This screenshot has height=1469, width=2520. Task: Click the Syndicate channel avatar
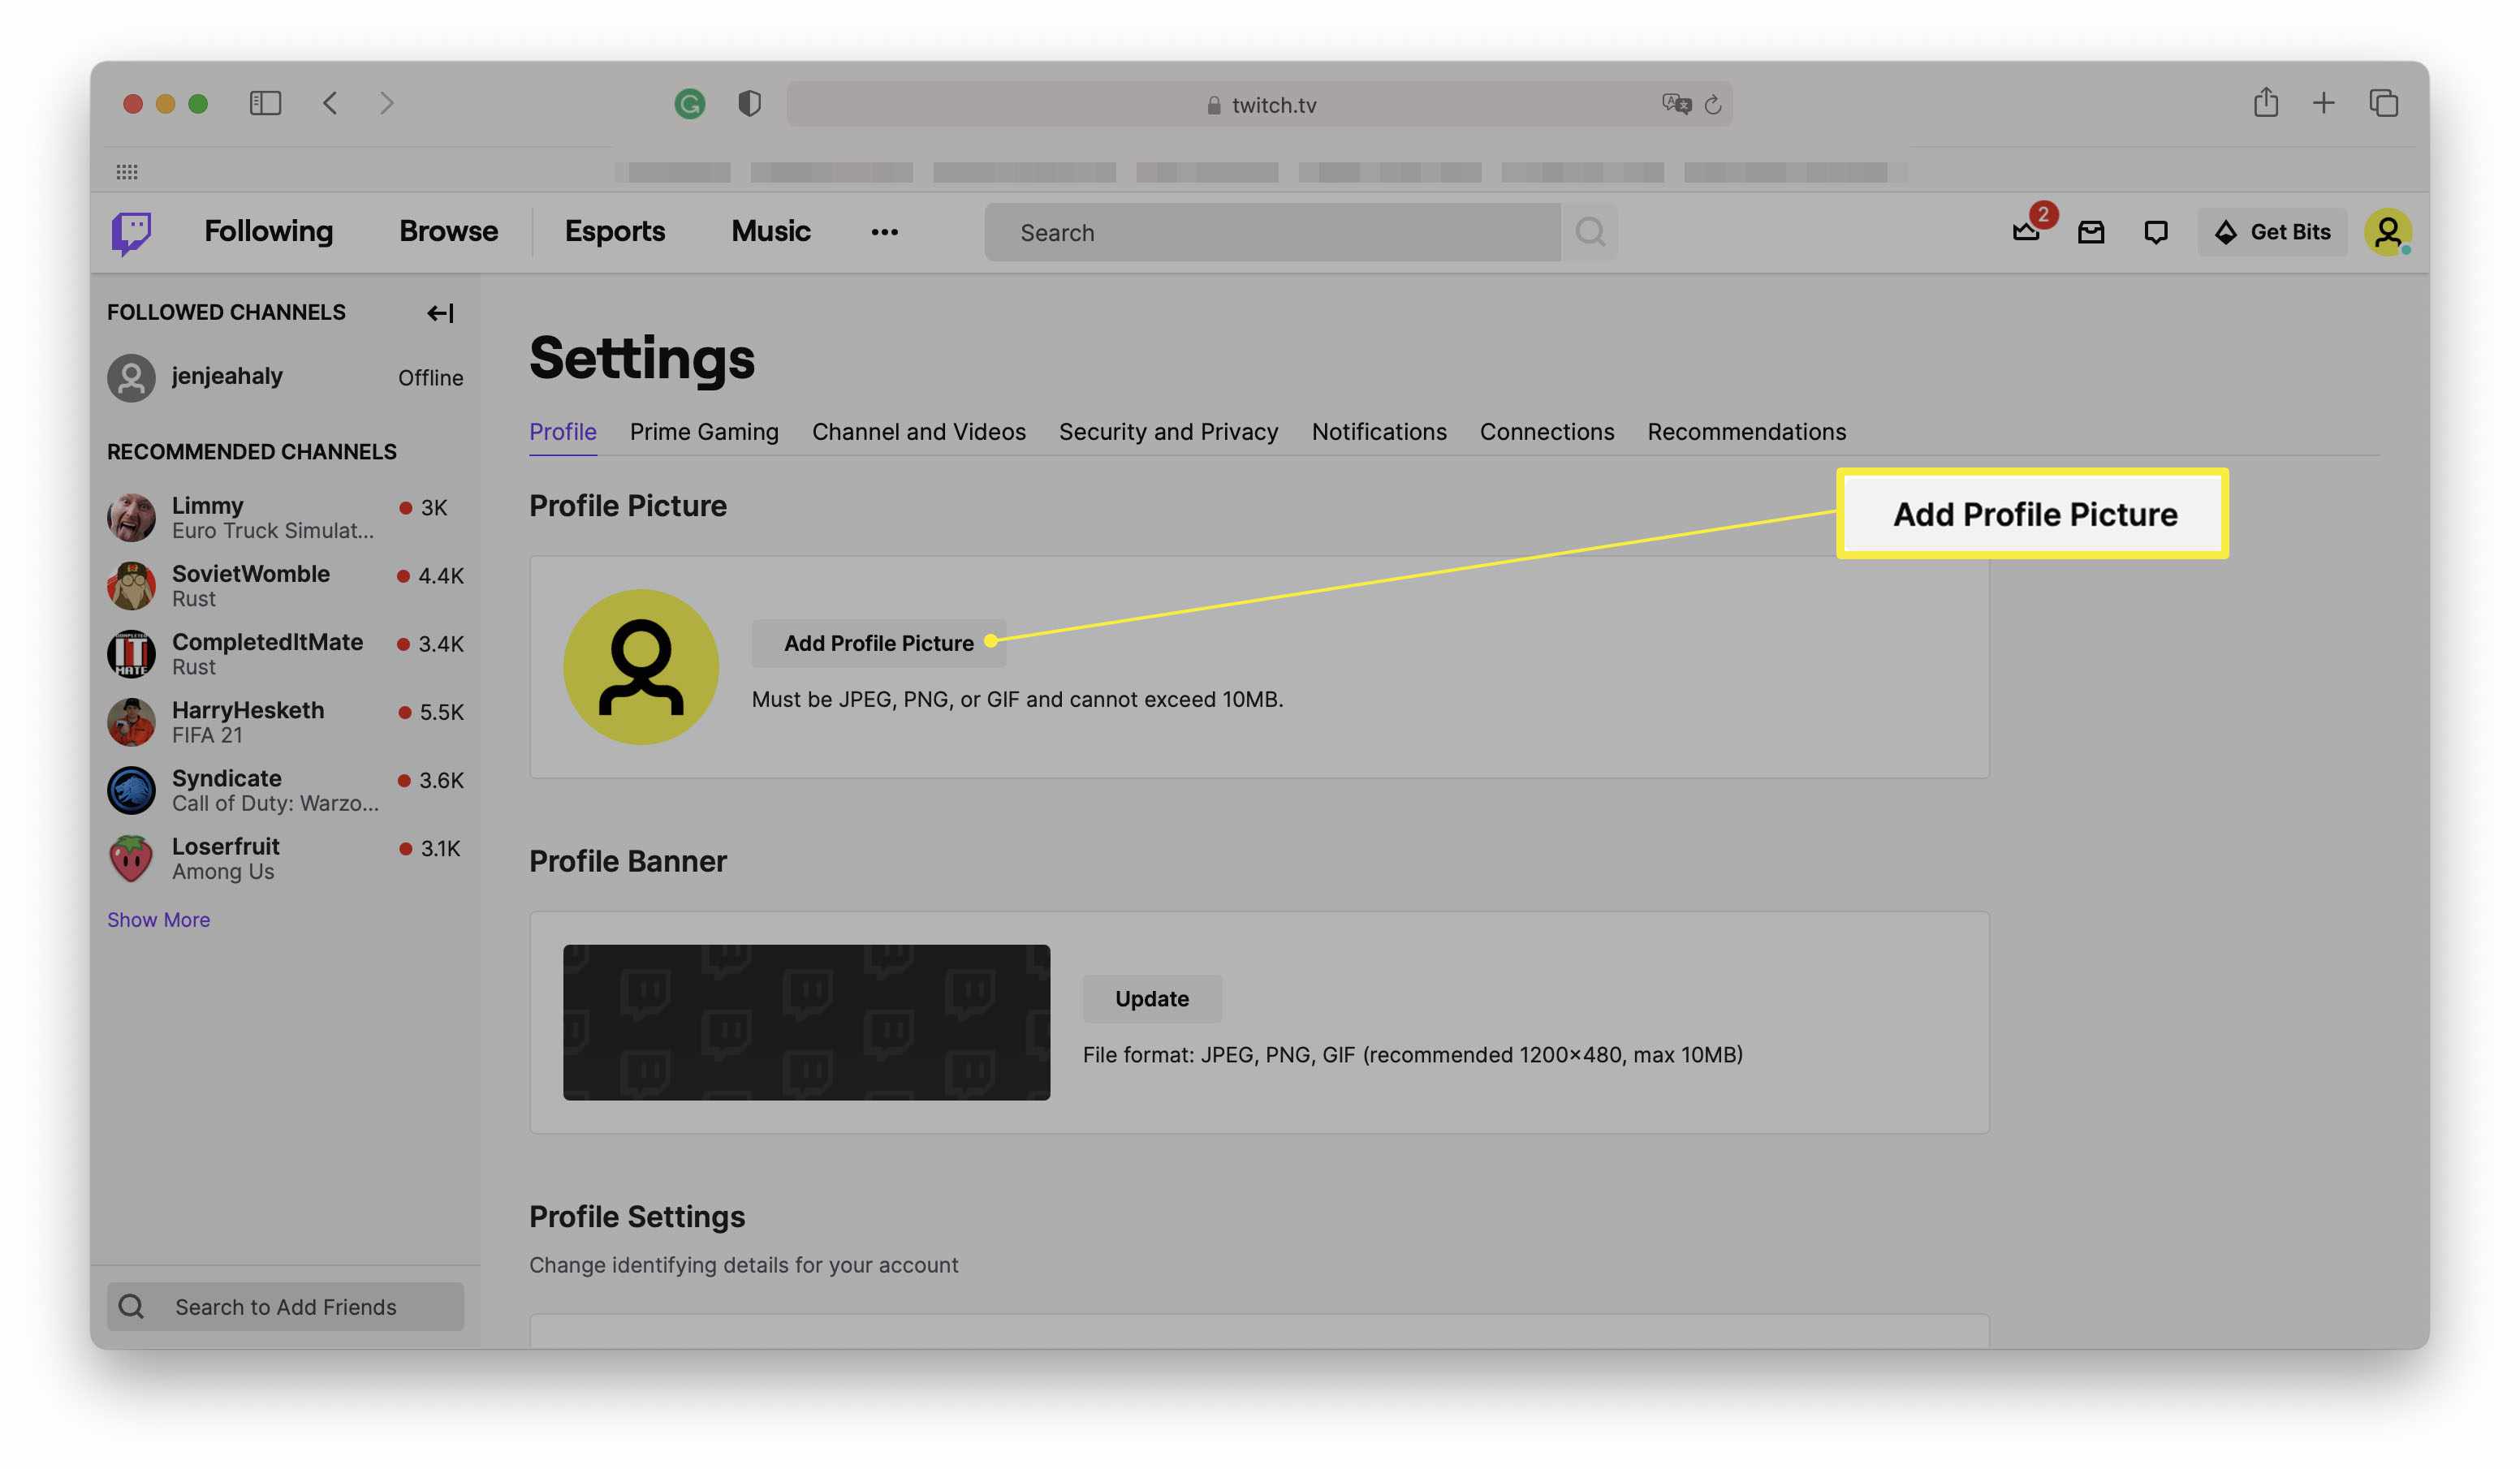(131, 790)
